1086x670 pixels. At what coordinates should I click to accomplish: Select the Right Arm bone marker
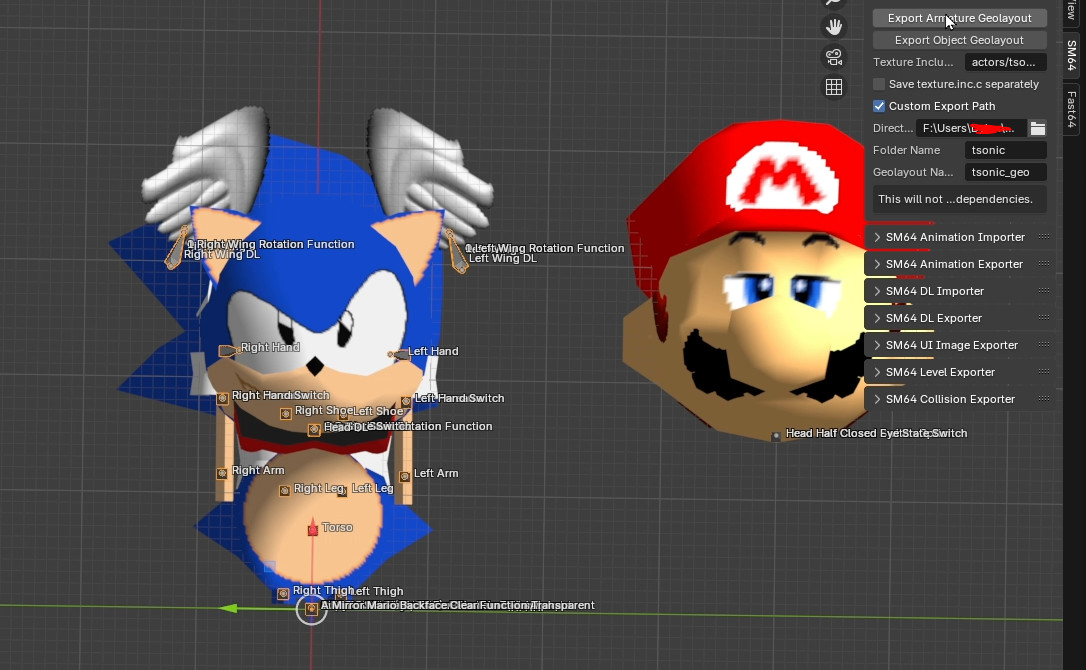222,473
